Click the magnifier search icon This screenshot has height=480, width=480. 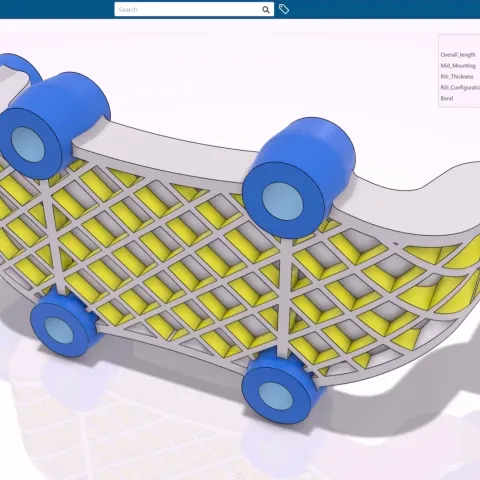(x=266, y=10)
